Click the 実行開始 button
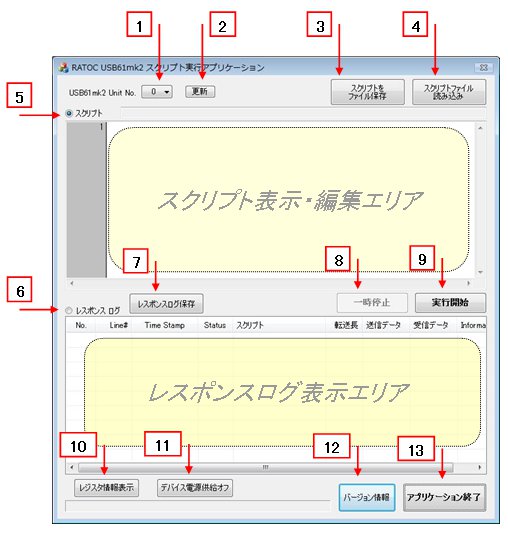Image resolution: width=508 pixels, height=536 pixels. [x=450, y=303]
